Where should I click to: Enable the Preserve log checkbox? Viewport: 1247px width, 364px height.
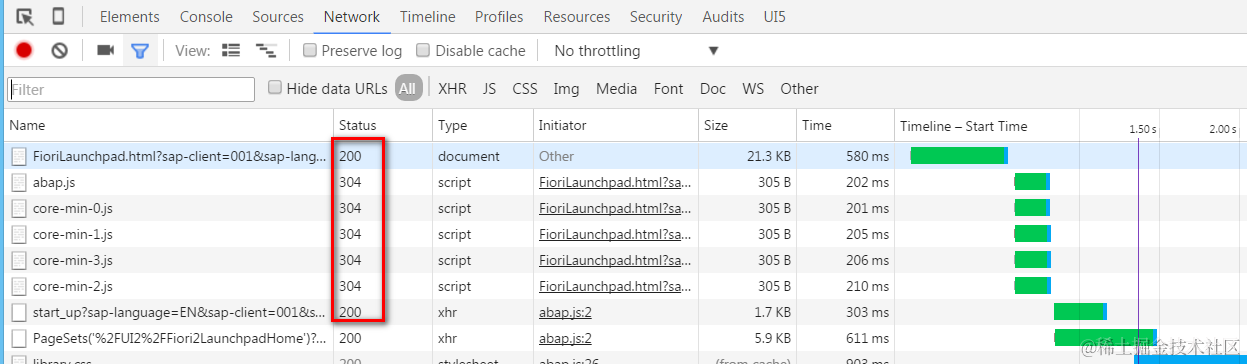[x=310, y=50]
